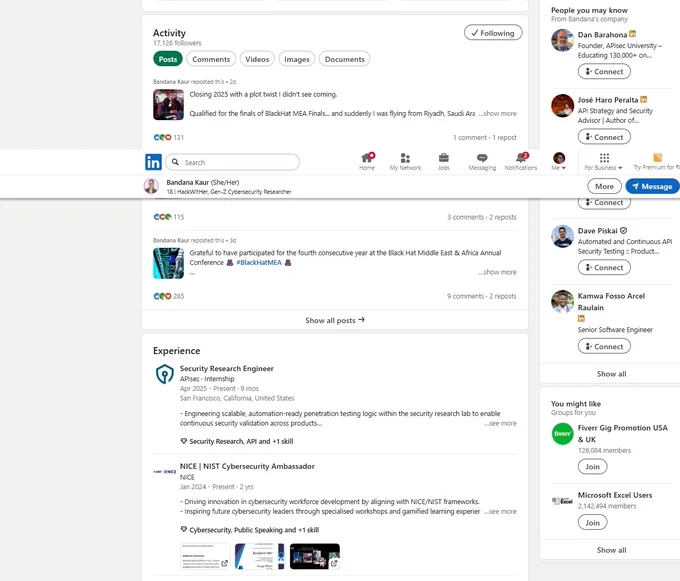View reactions count 131
Viewport: 680px width, 581px height.
[x=169, y=137]
